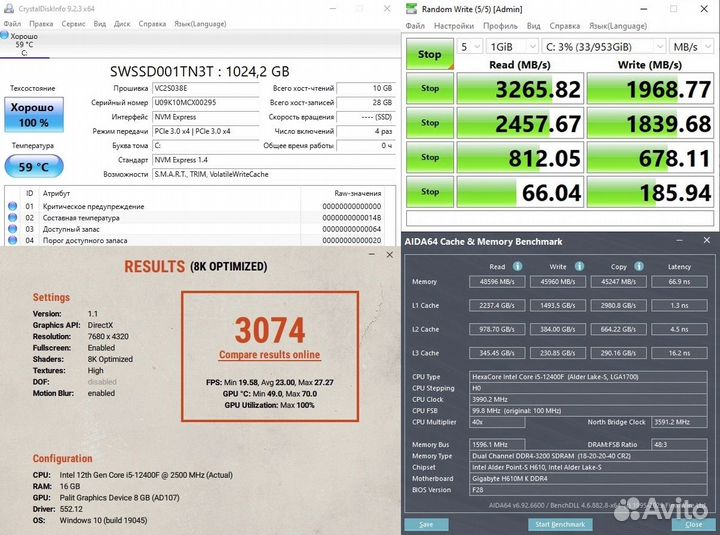Open Вид menu in CrystalDiskInfo
The width and height of the screenshot is (720, 535).
pyautogui.click(x=100, y=24)
